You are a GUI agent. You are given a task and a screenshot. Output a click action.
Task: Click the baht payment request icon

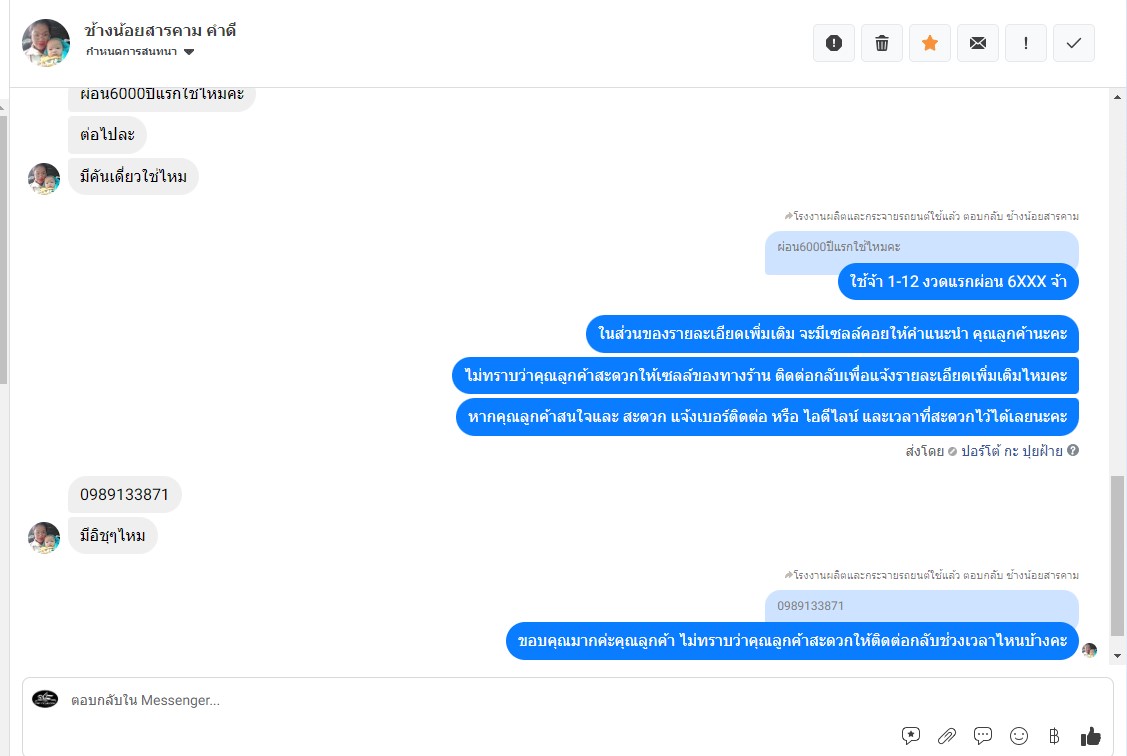click(1054, 736)
